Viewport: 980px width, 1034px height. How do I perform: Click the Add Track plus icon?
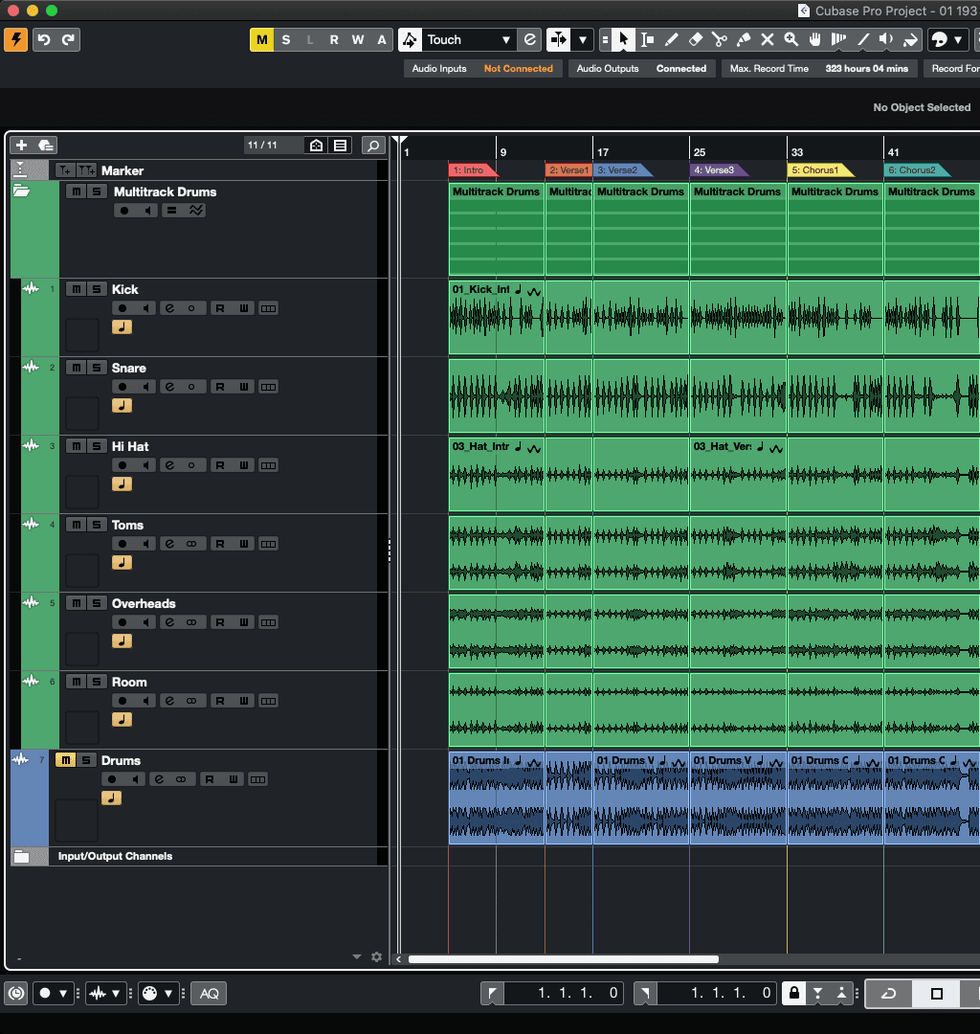pyautogui.click(x=21, y=145)
